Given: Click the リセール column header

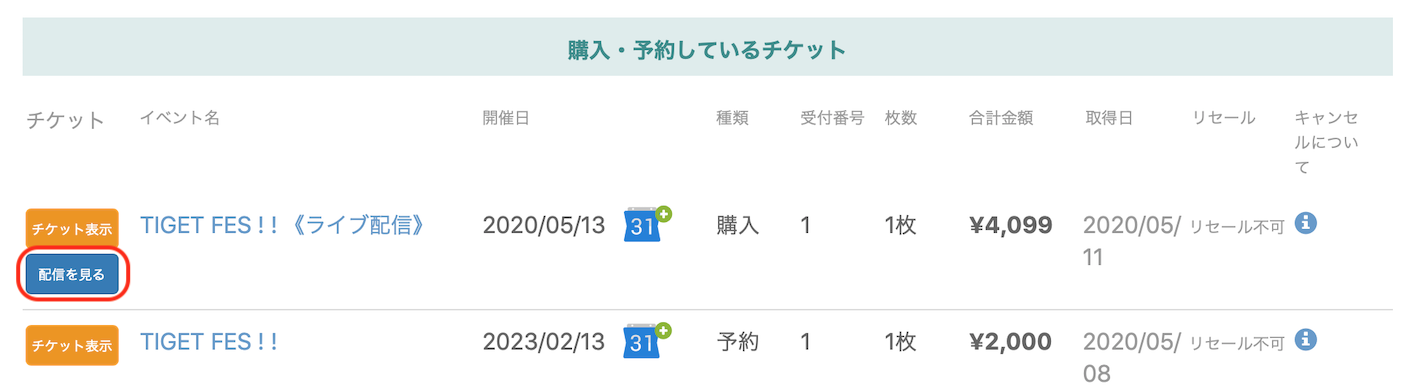Looking at the screenshot, I should 1223,118.
